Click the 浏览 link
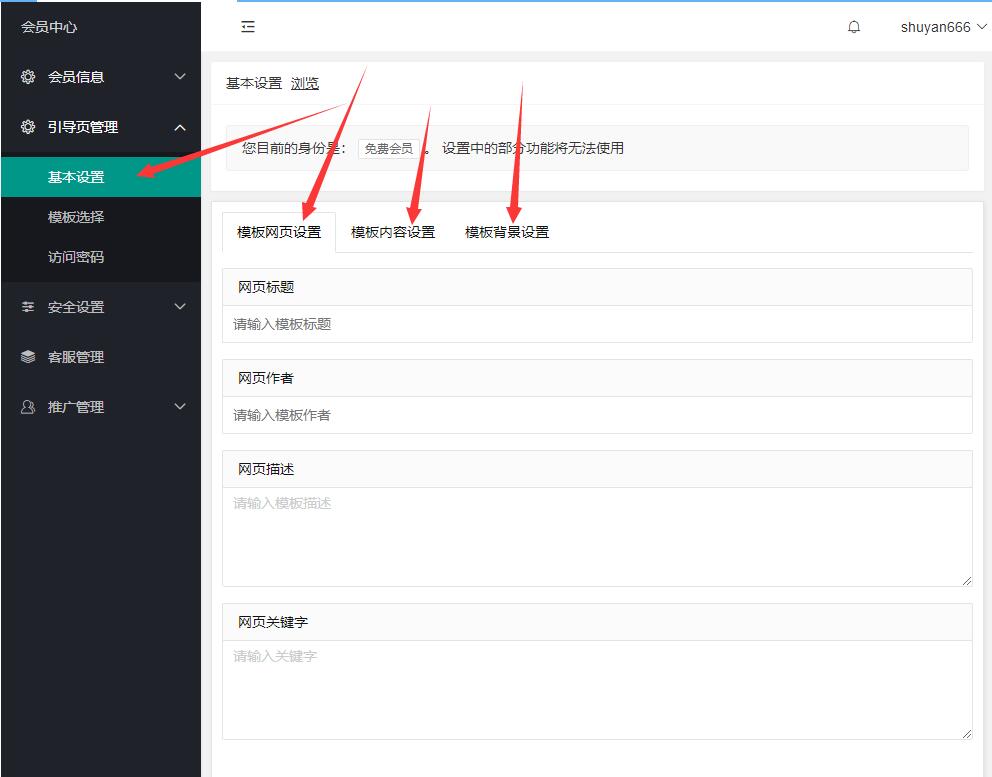992x777 pixels. pyautogui.click(x=305, y=83)
